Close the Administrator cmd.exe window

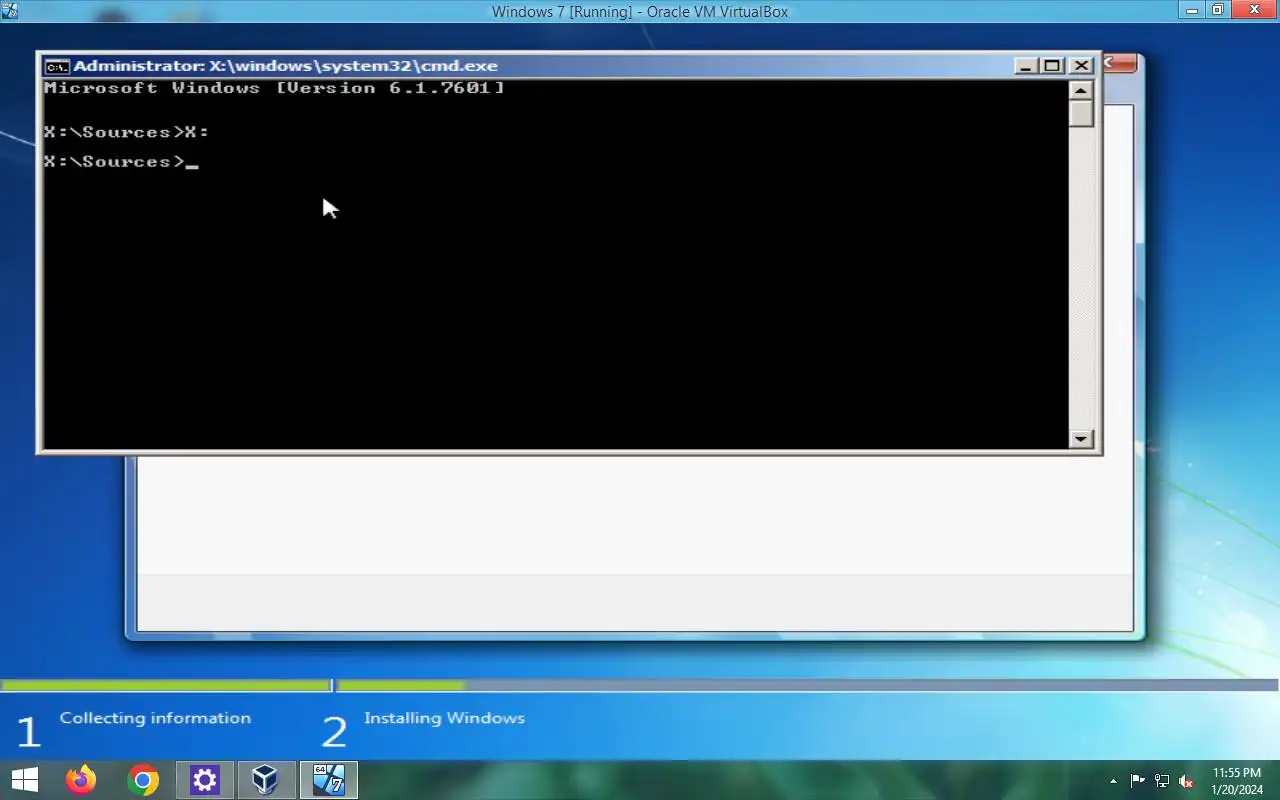(1081, 66)
